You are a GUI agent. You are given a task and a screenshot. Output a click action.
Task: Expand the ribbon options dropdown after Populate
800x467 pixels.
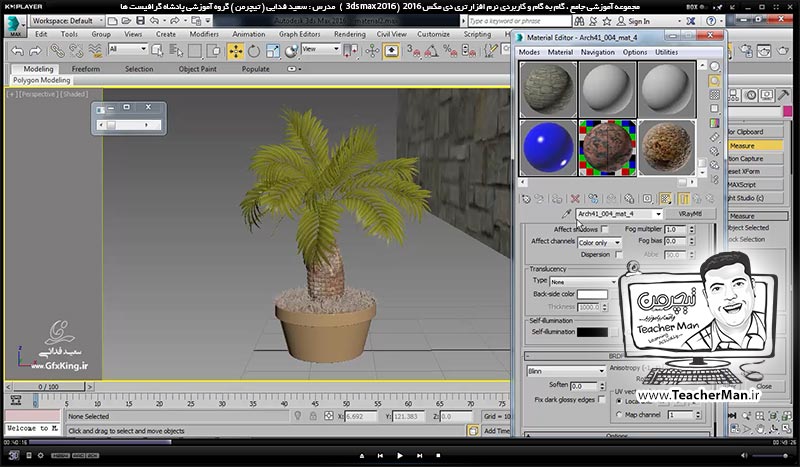[x=294, y=69]
